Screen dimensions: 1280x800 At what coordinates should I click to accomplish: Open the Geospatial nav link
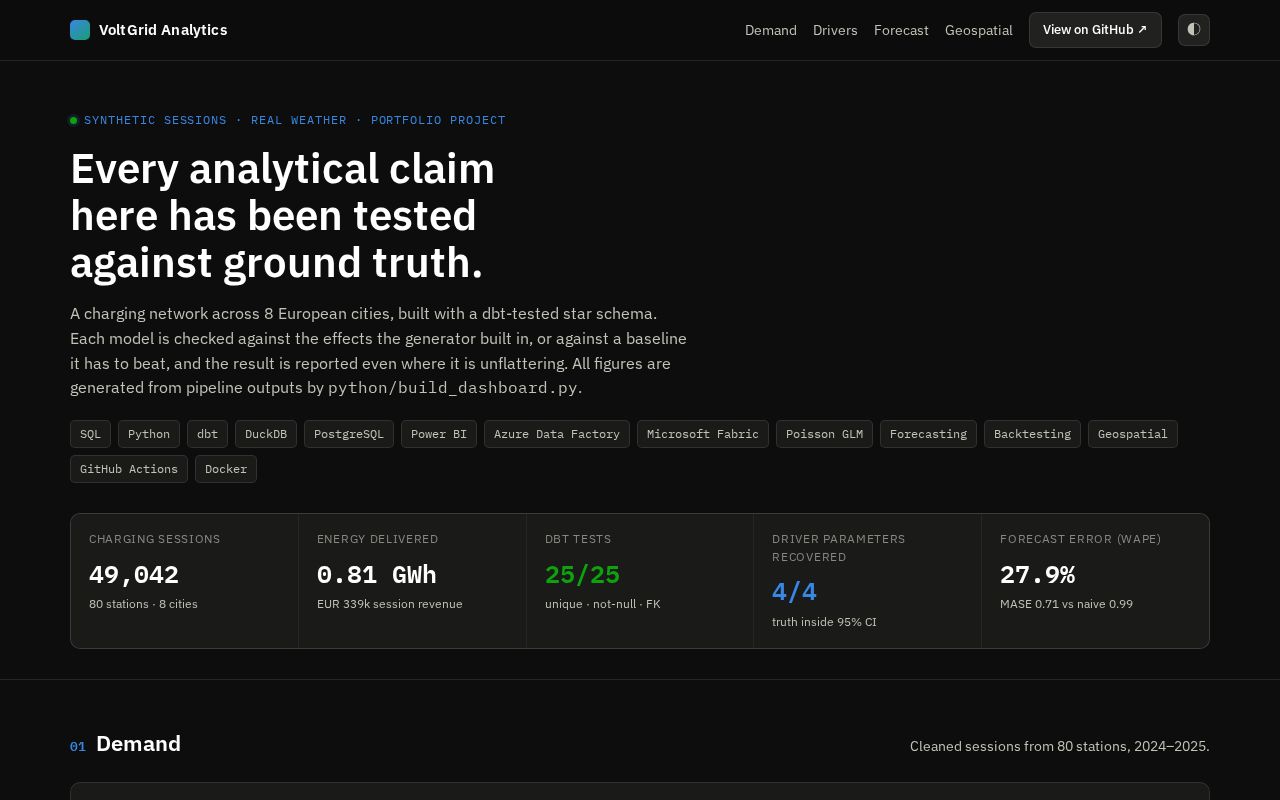(x=979, y=30)
